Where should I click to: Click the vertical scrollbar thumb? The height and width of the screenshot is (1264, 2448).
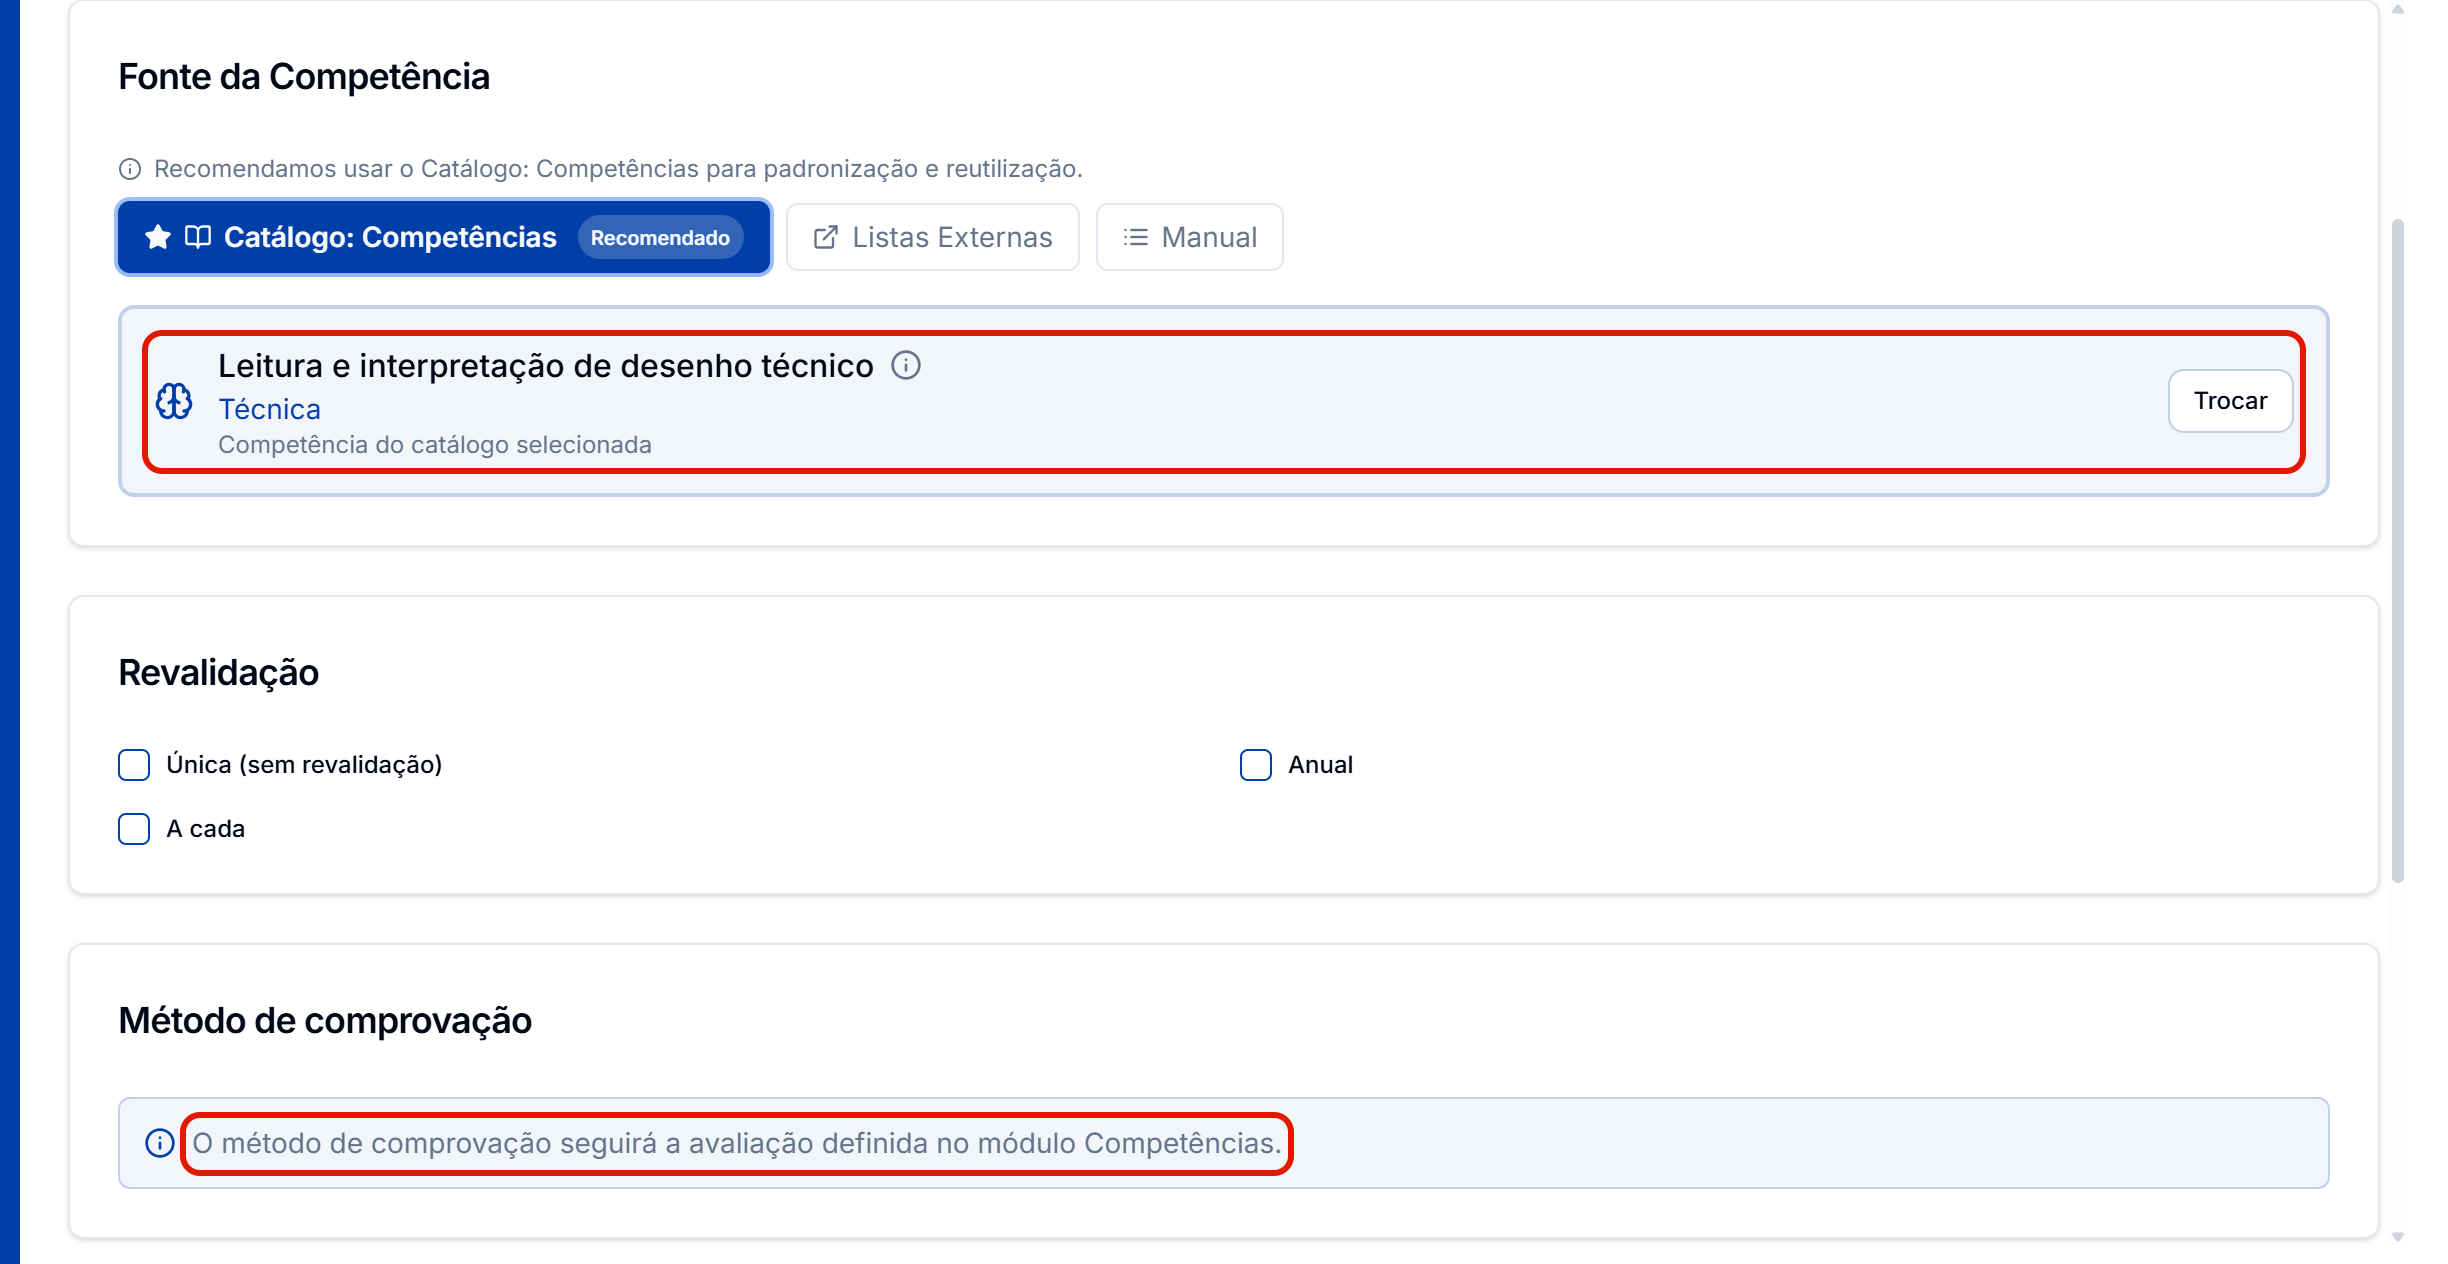pyautogui.click(x=2397, y=550)
